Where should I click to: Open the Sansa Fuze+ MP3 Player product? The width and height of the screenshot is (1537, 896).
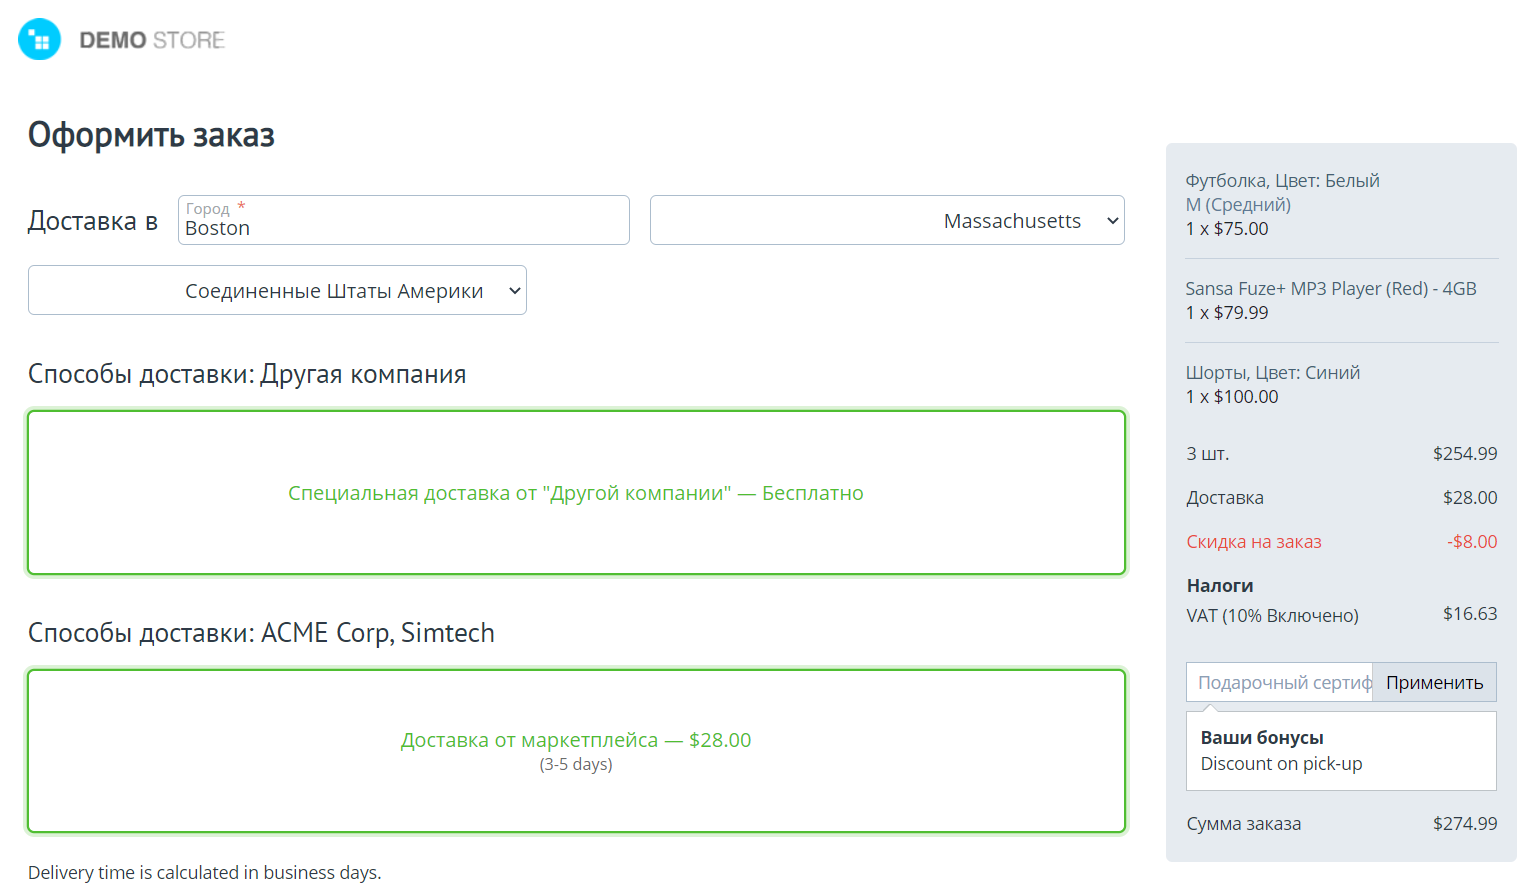[1330, 289]
